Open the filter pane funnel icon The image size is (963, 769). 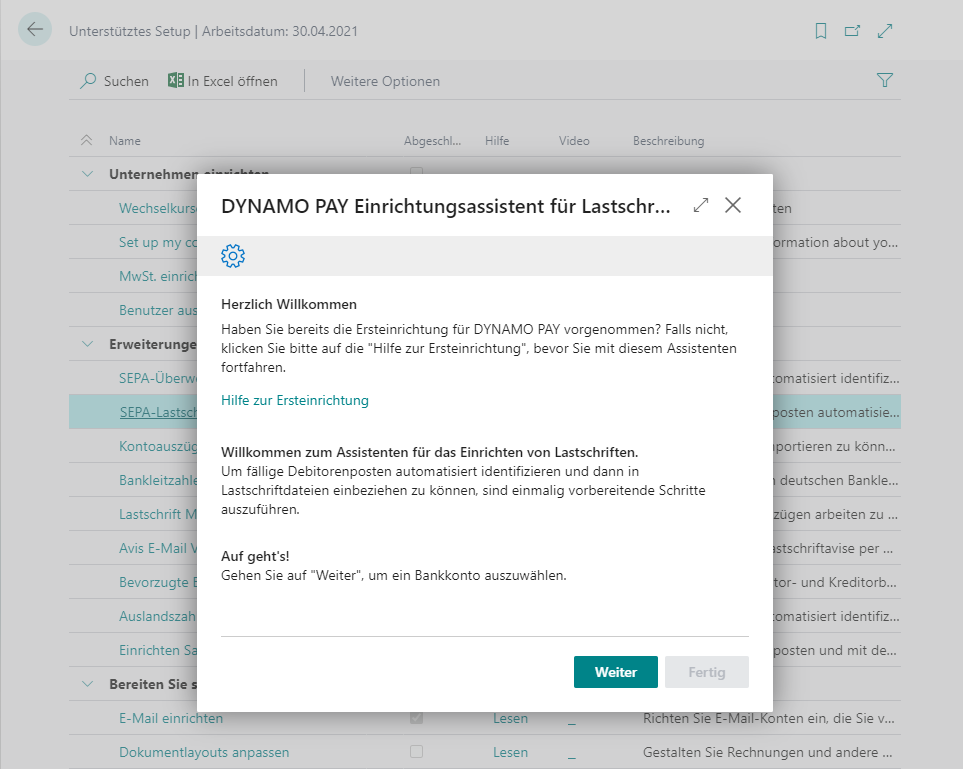pos(885,80)
